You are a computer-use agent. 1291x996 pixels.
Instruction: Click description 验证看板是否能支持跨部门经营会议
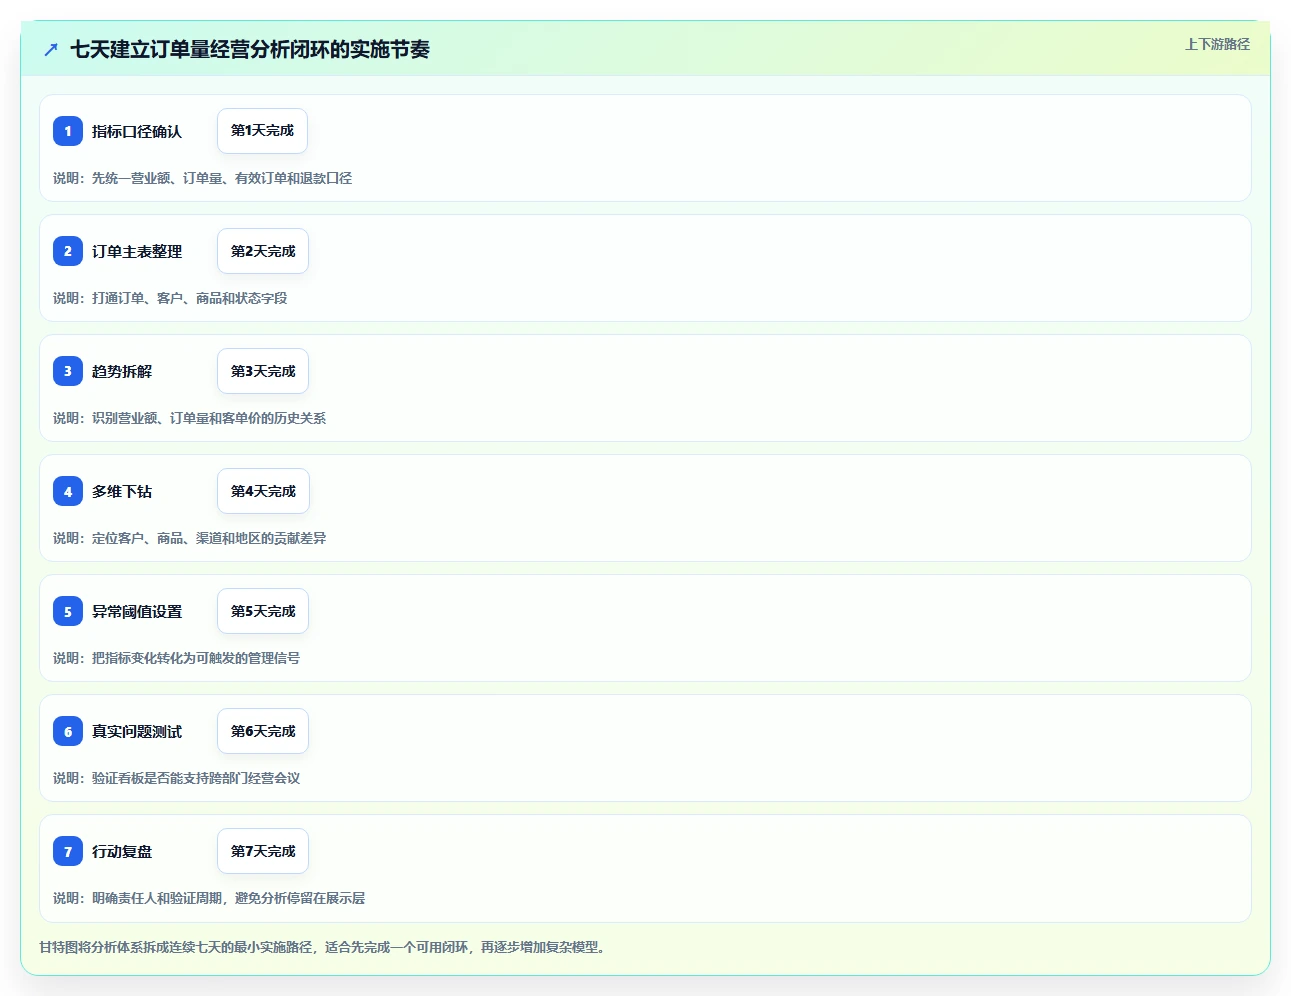point(196,778)
